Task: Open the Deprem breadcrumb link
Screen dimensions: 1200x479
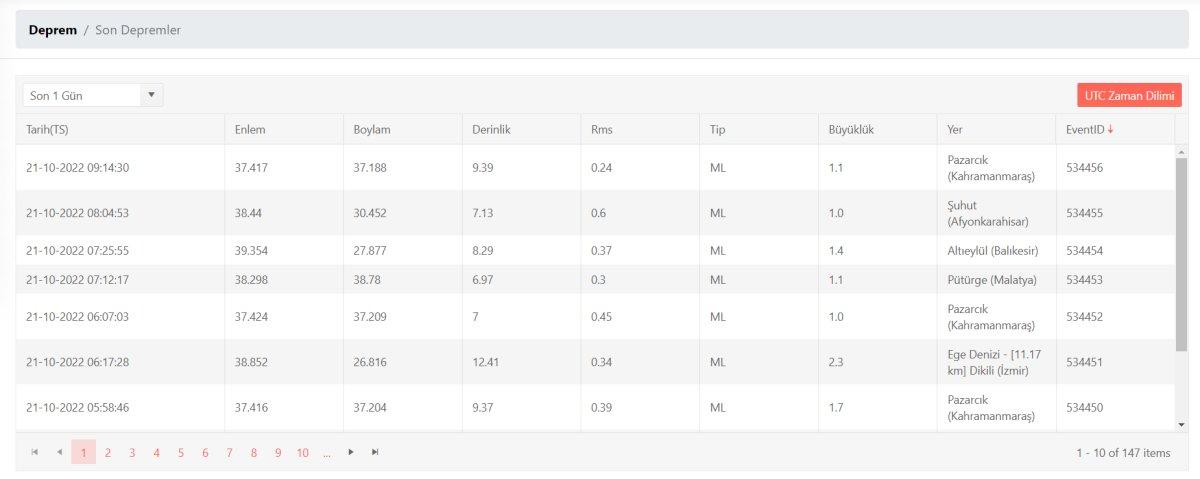Action: pyautogui.click(x=53, y=30)
